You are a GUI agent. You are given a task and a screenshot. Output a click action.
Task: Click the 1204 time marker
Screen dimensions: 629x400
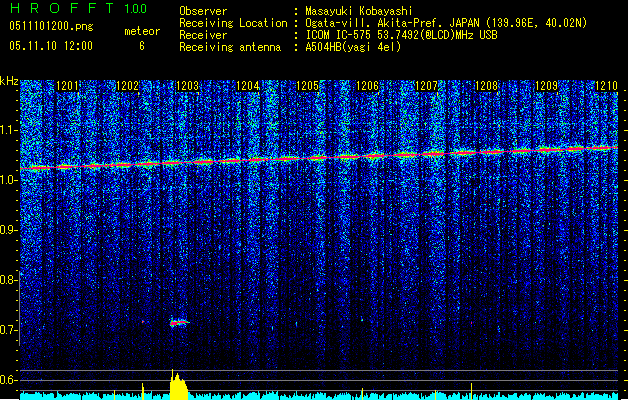pyautogui.click(x=248, y=86)
